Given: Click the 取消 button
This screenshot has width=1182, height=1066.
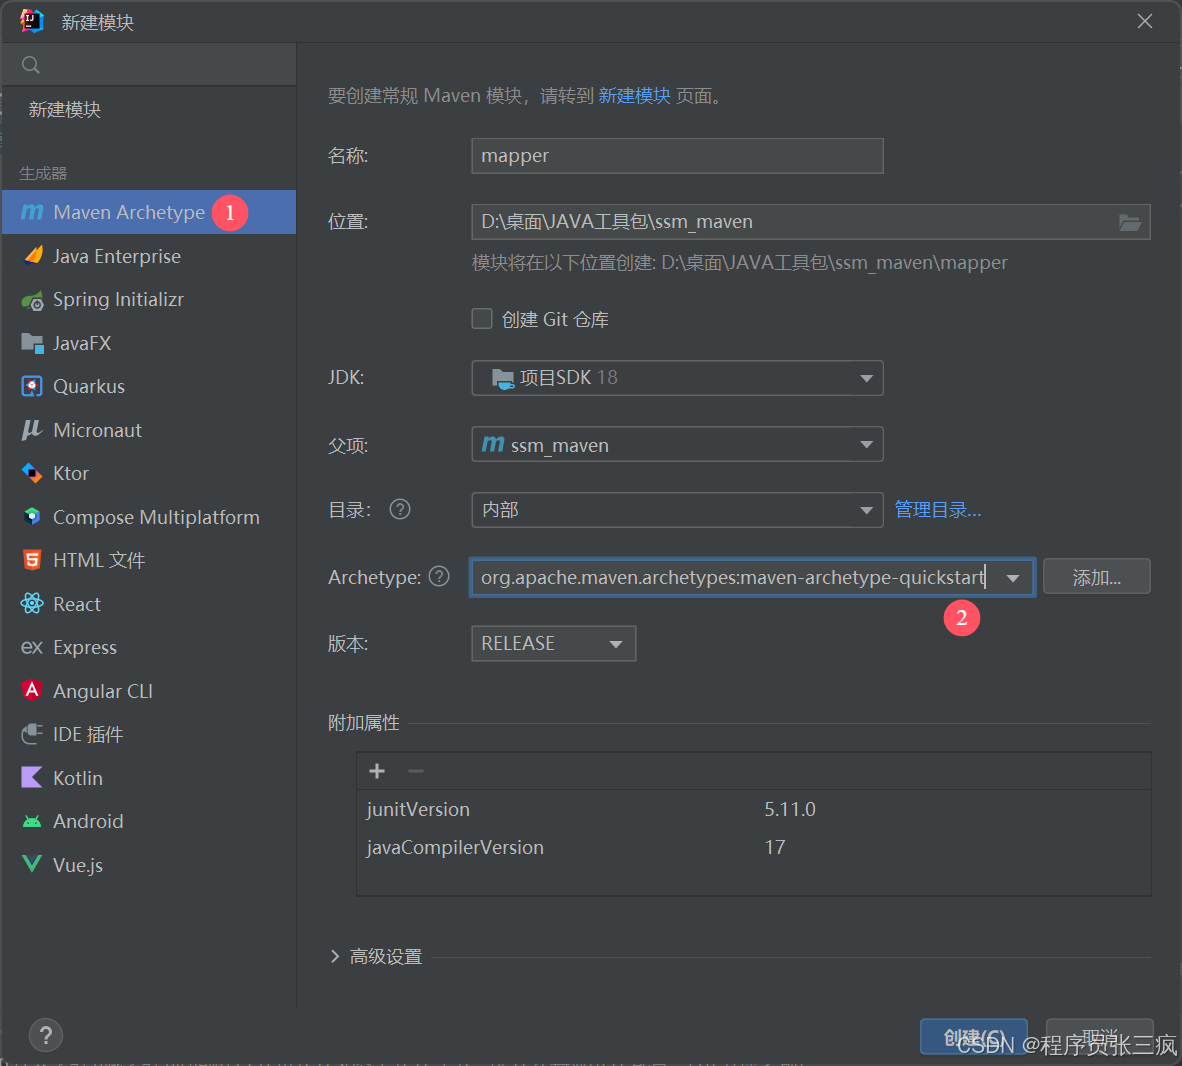Looking at the screenshot, I should coord(1099,1037).
